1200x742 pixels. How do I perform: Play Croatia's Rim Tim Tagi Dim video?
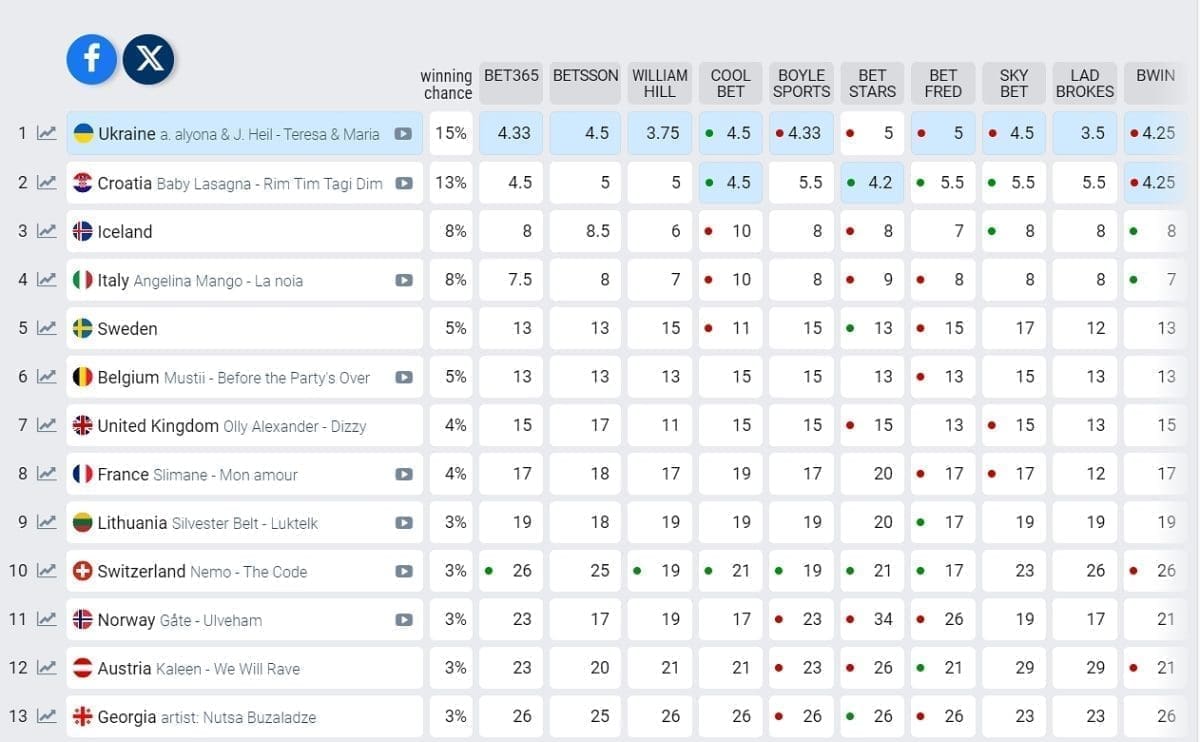[x=403, y=183]
